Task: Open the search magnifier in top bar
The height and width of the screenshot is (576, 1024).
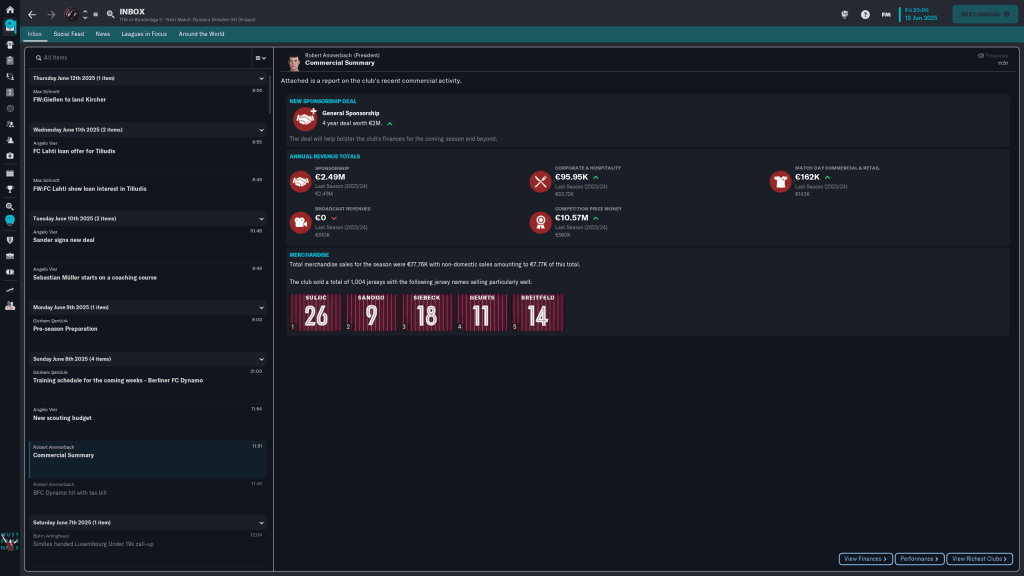Action: [110, 14]
